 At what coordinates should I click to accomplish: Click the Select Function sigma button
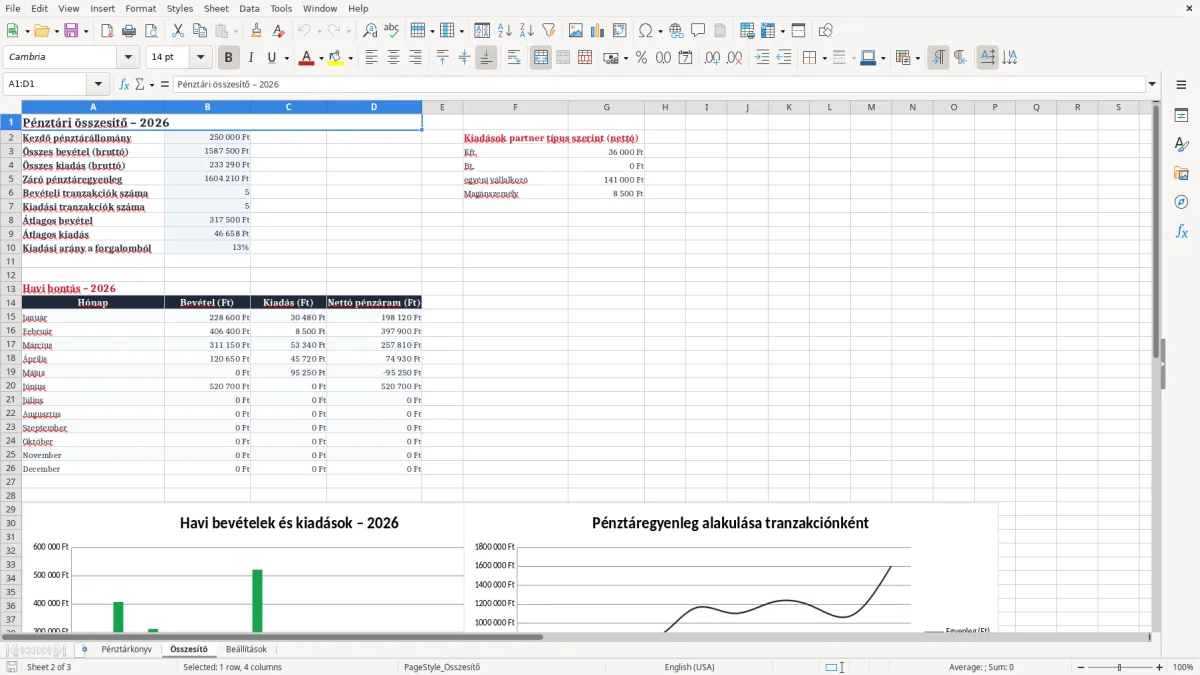tap(140, 85)
